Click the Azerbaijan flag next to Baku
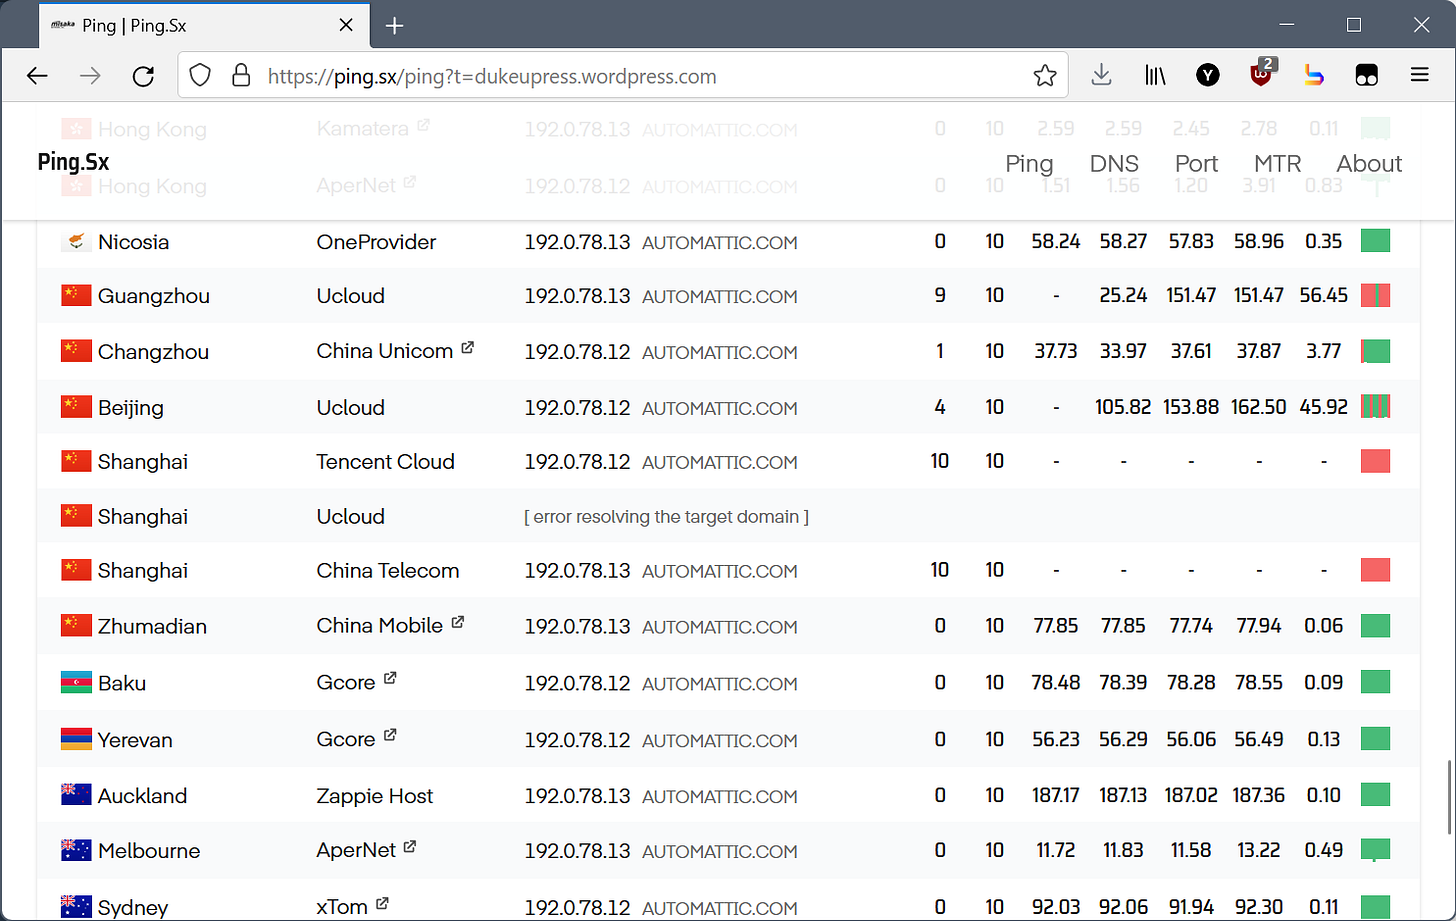The image size is (1456, 921). 76,683
